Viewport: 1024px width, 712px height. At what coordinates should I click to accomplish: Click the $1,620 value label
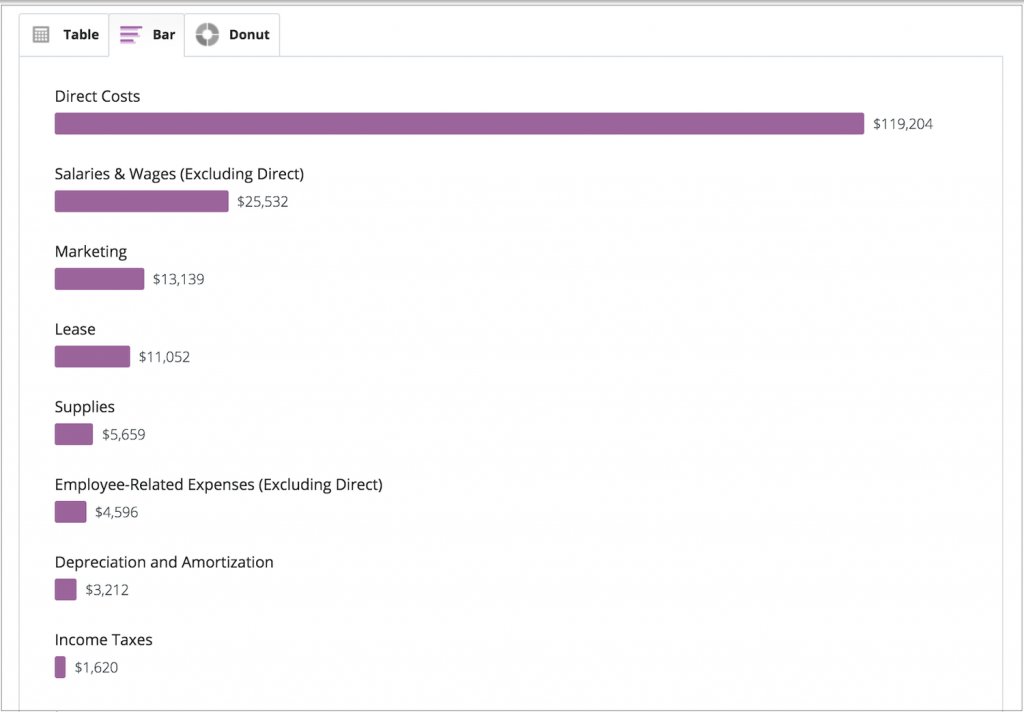[92, 667]
